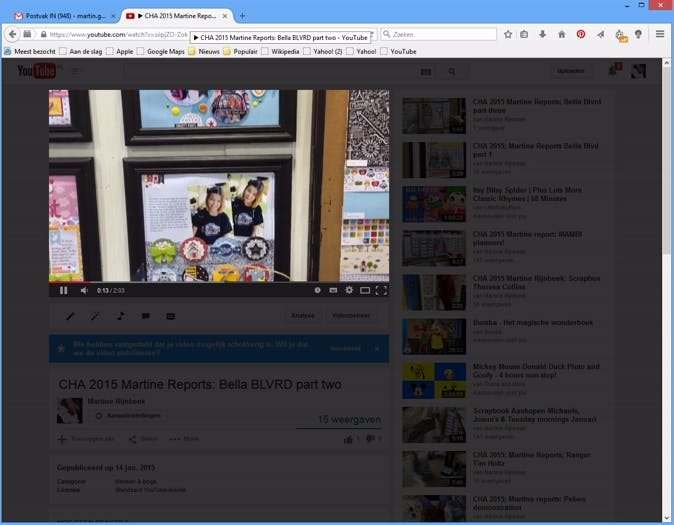Open the YouTube guide hamburger menu
Image resolution: width=674 pixels, height=525 pixels.
click(x=76, y=71)
